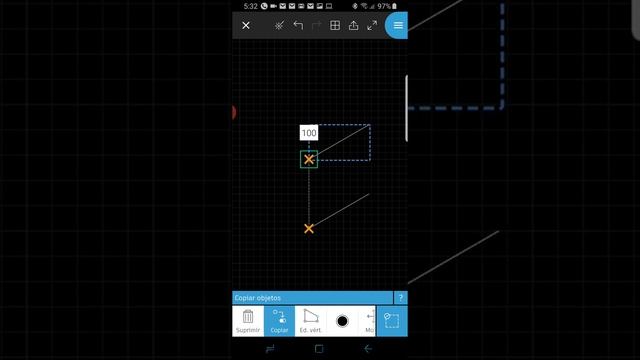Viewport: 640px width, 360px height.
Task: Choose the Copiar copy tool
Action: pos(280,321)
